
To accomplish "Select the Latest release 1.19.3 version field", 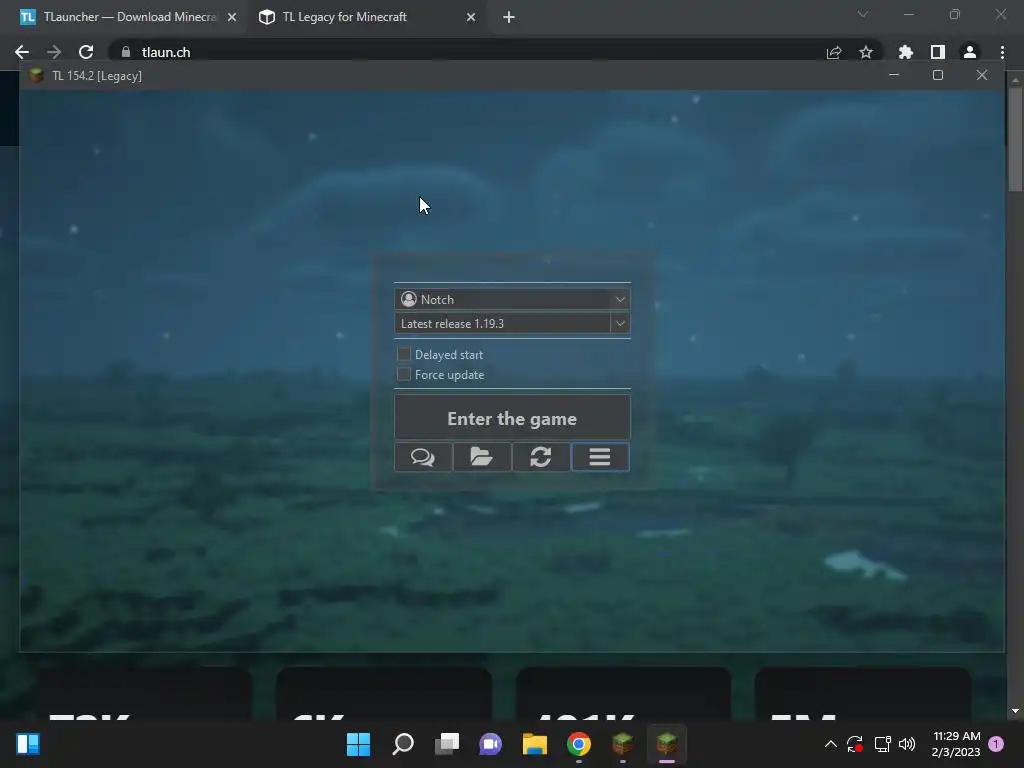I will coord(502,323).
